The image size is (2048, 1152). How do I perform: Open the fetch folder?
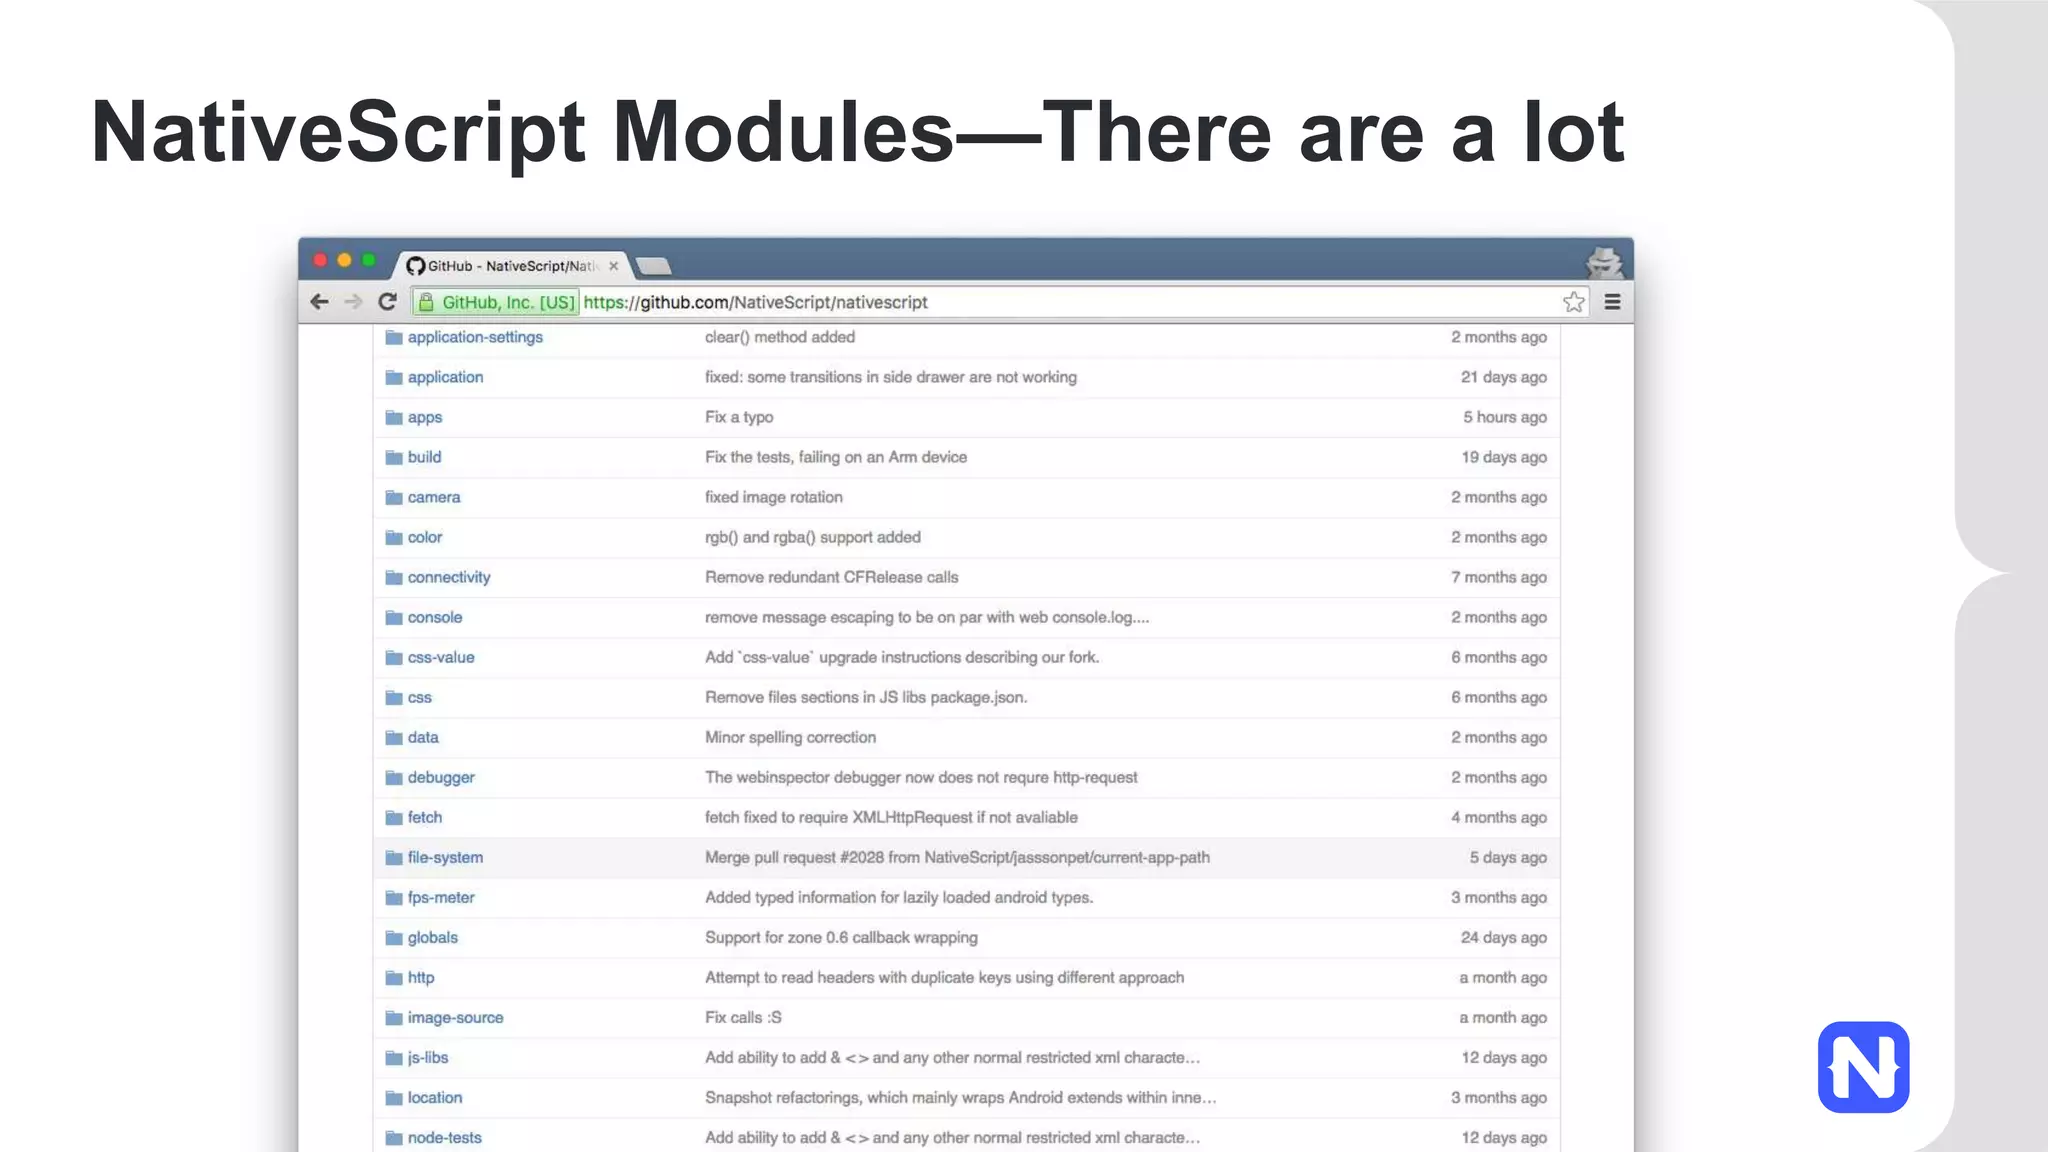pos(425,817)
